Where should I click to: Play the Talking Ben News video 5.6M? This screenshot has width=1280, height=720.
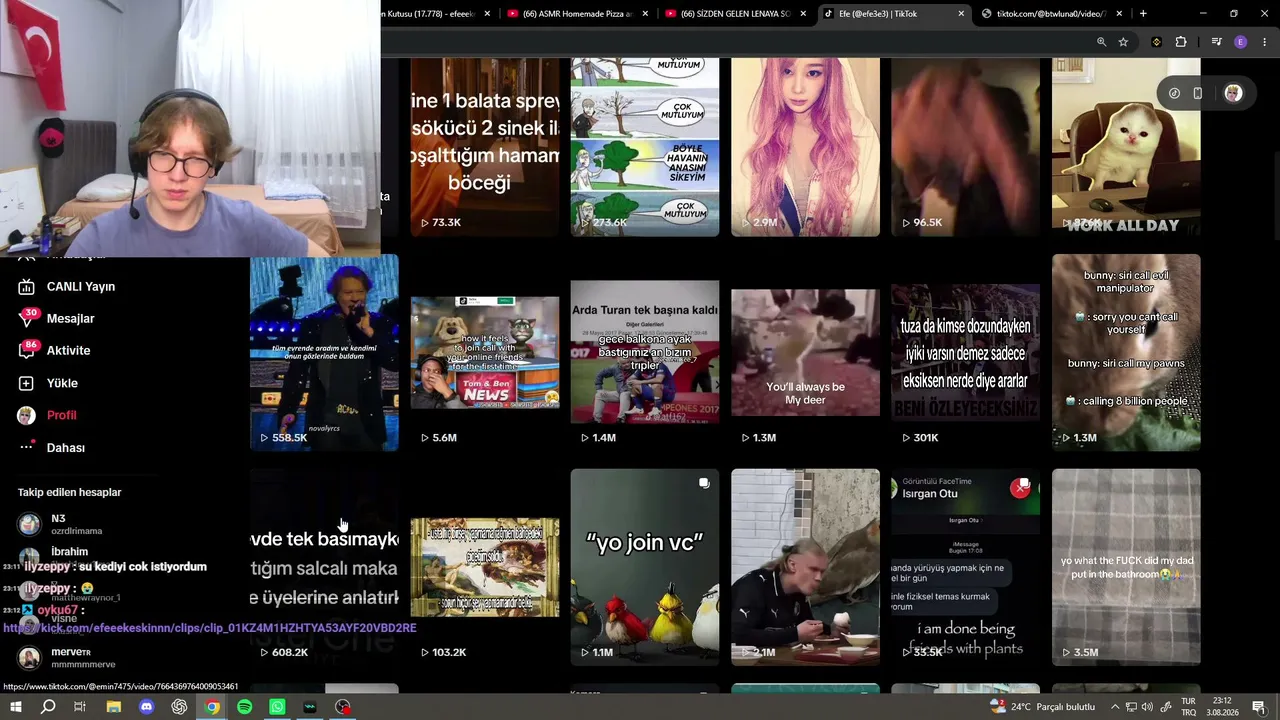pos(485,352)
